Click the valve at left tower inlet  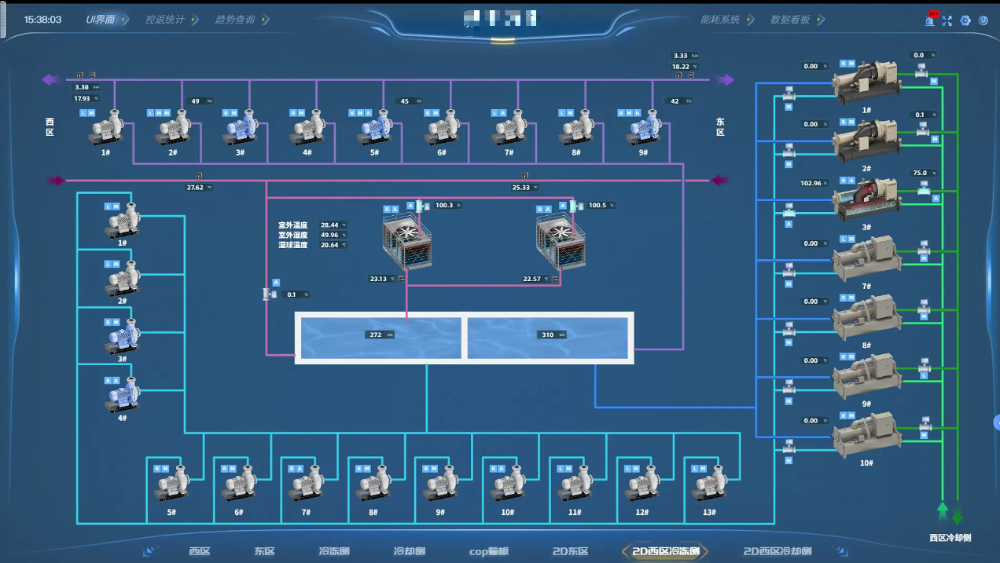pos(420,206)
